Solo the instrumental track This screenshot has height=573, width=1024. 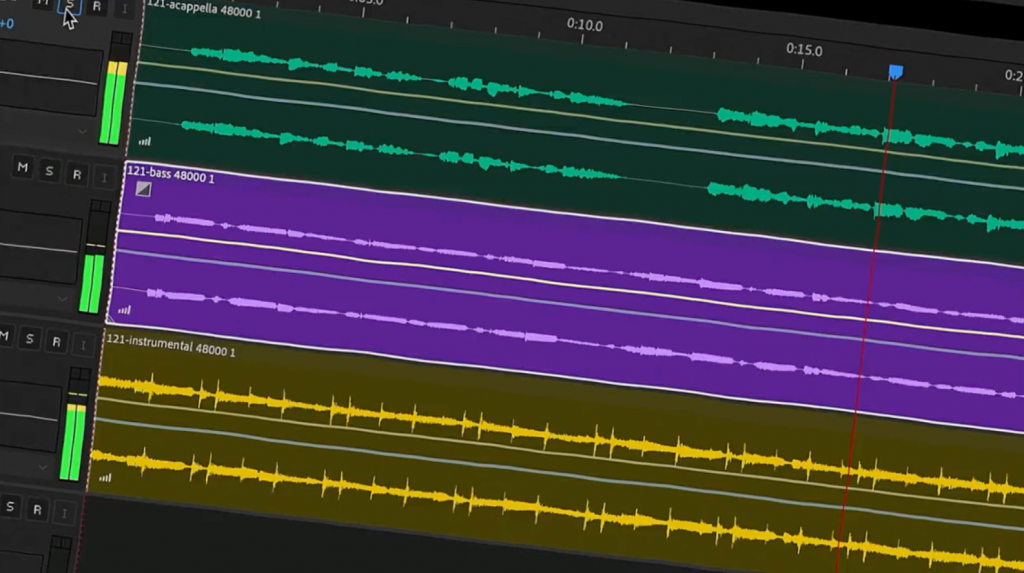tap(29, 340)
